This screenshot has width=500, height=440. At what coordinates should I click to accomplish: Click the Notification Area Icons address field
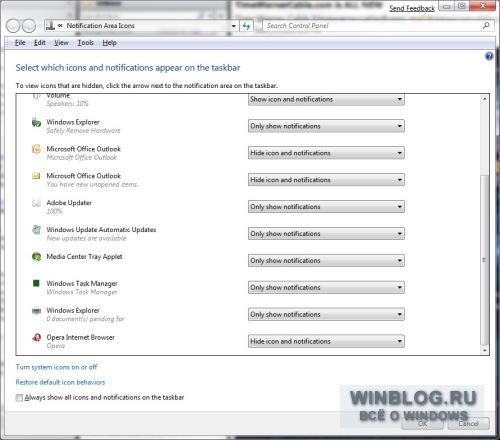coord(142,26)
